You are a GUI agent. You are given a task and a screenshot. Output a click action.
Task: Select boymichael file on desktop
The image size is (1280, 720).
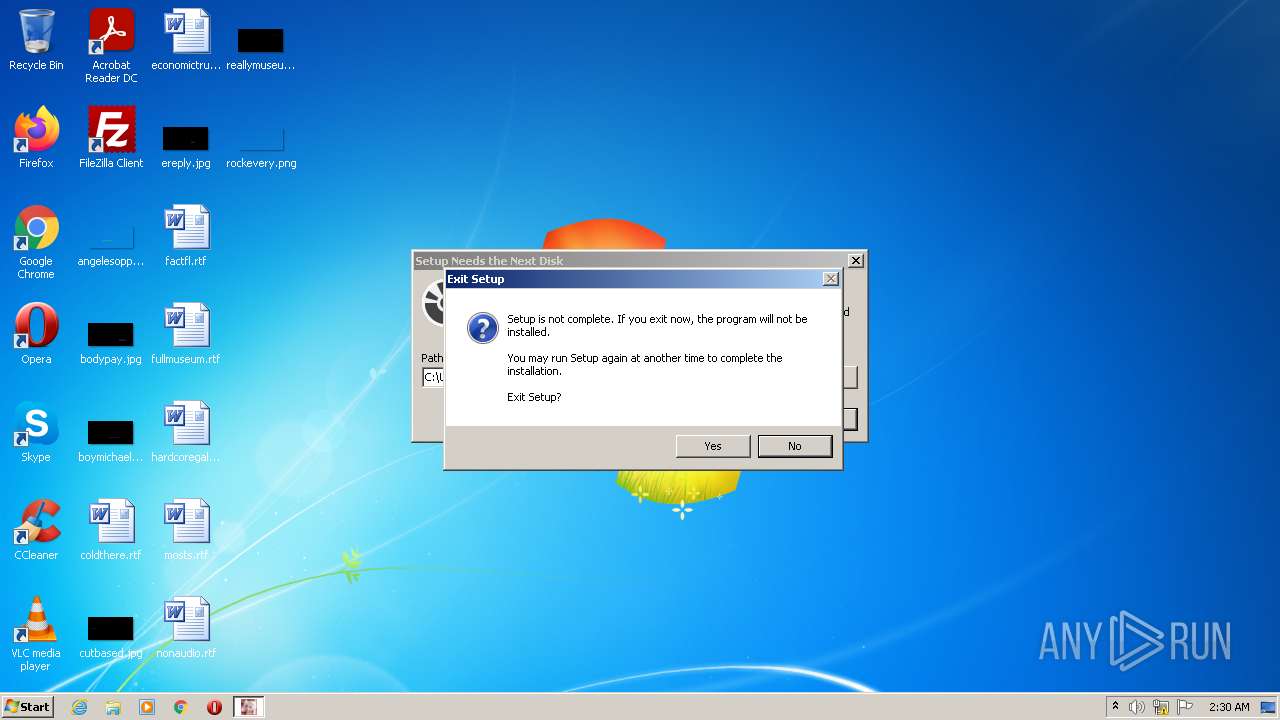[111, 440]
